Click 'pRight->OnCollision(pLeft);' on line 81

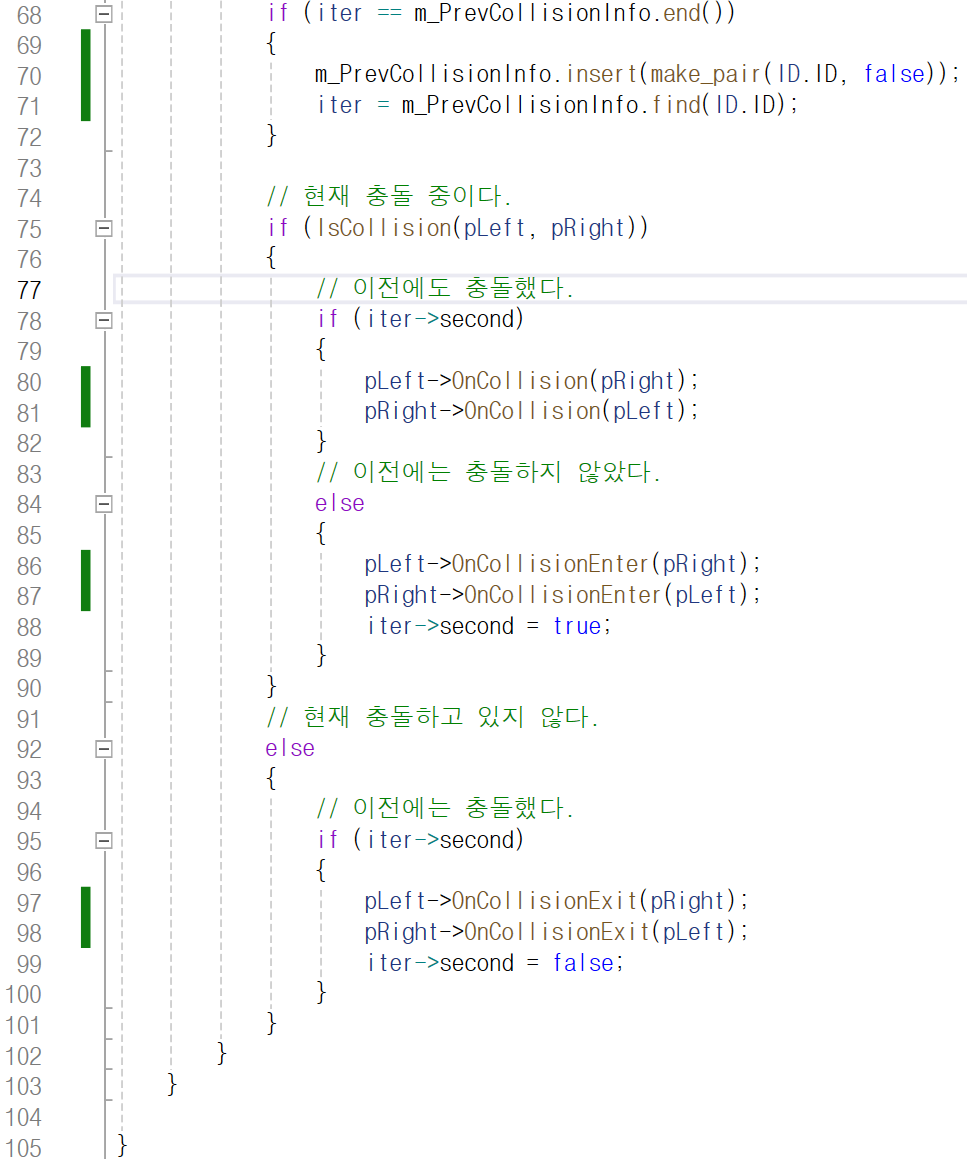point(531,411)
